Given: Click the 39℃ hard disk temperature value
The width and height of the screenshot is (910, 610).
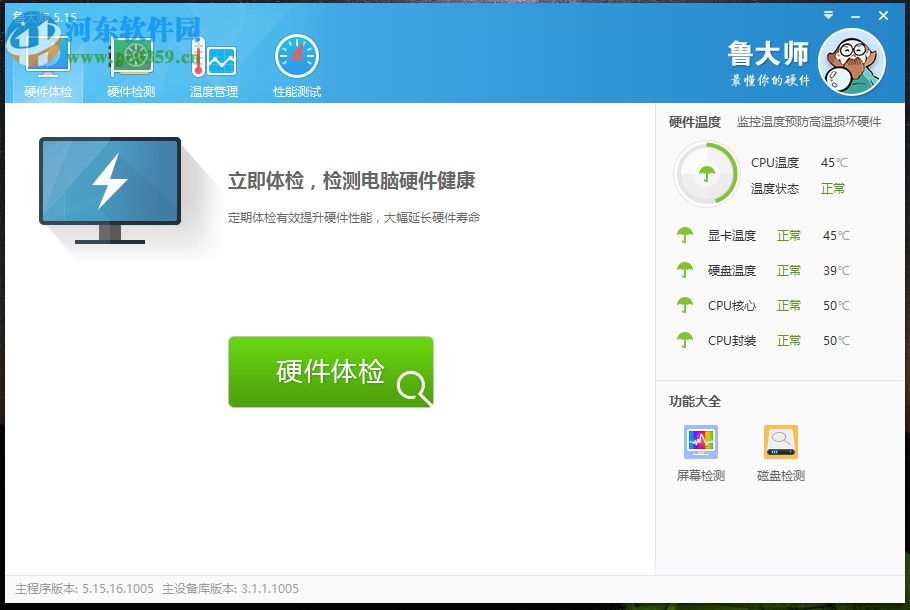Looking at the screenshot, I should [836, 270].
